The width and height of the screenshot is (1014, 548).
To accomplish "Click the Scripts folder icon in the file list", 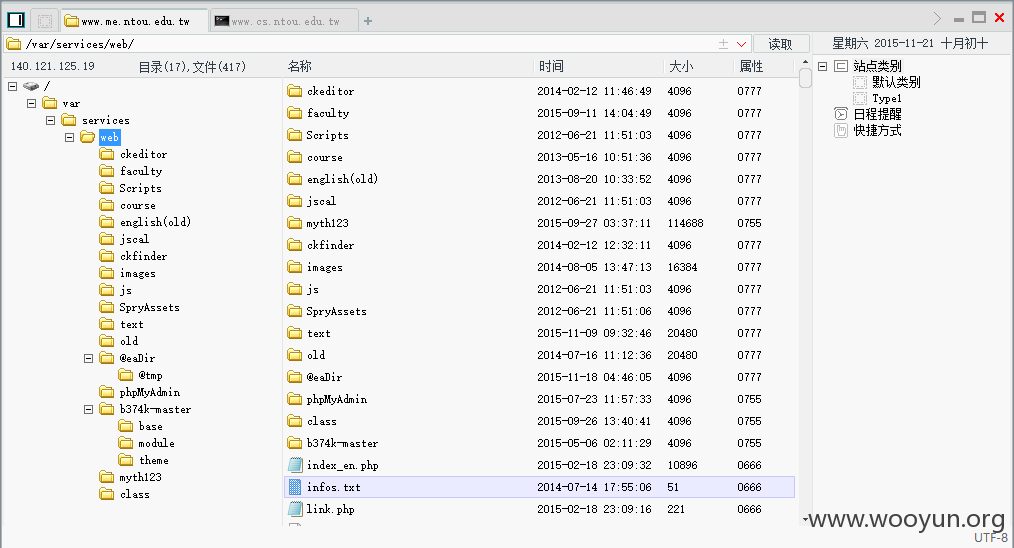I will click(x=295, y=135).
